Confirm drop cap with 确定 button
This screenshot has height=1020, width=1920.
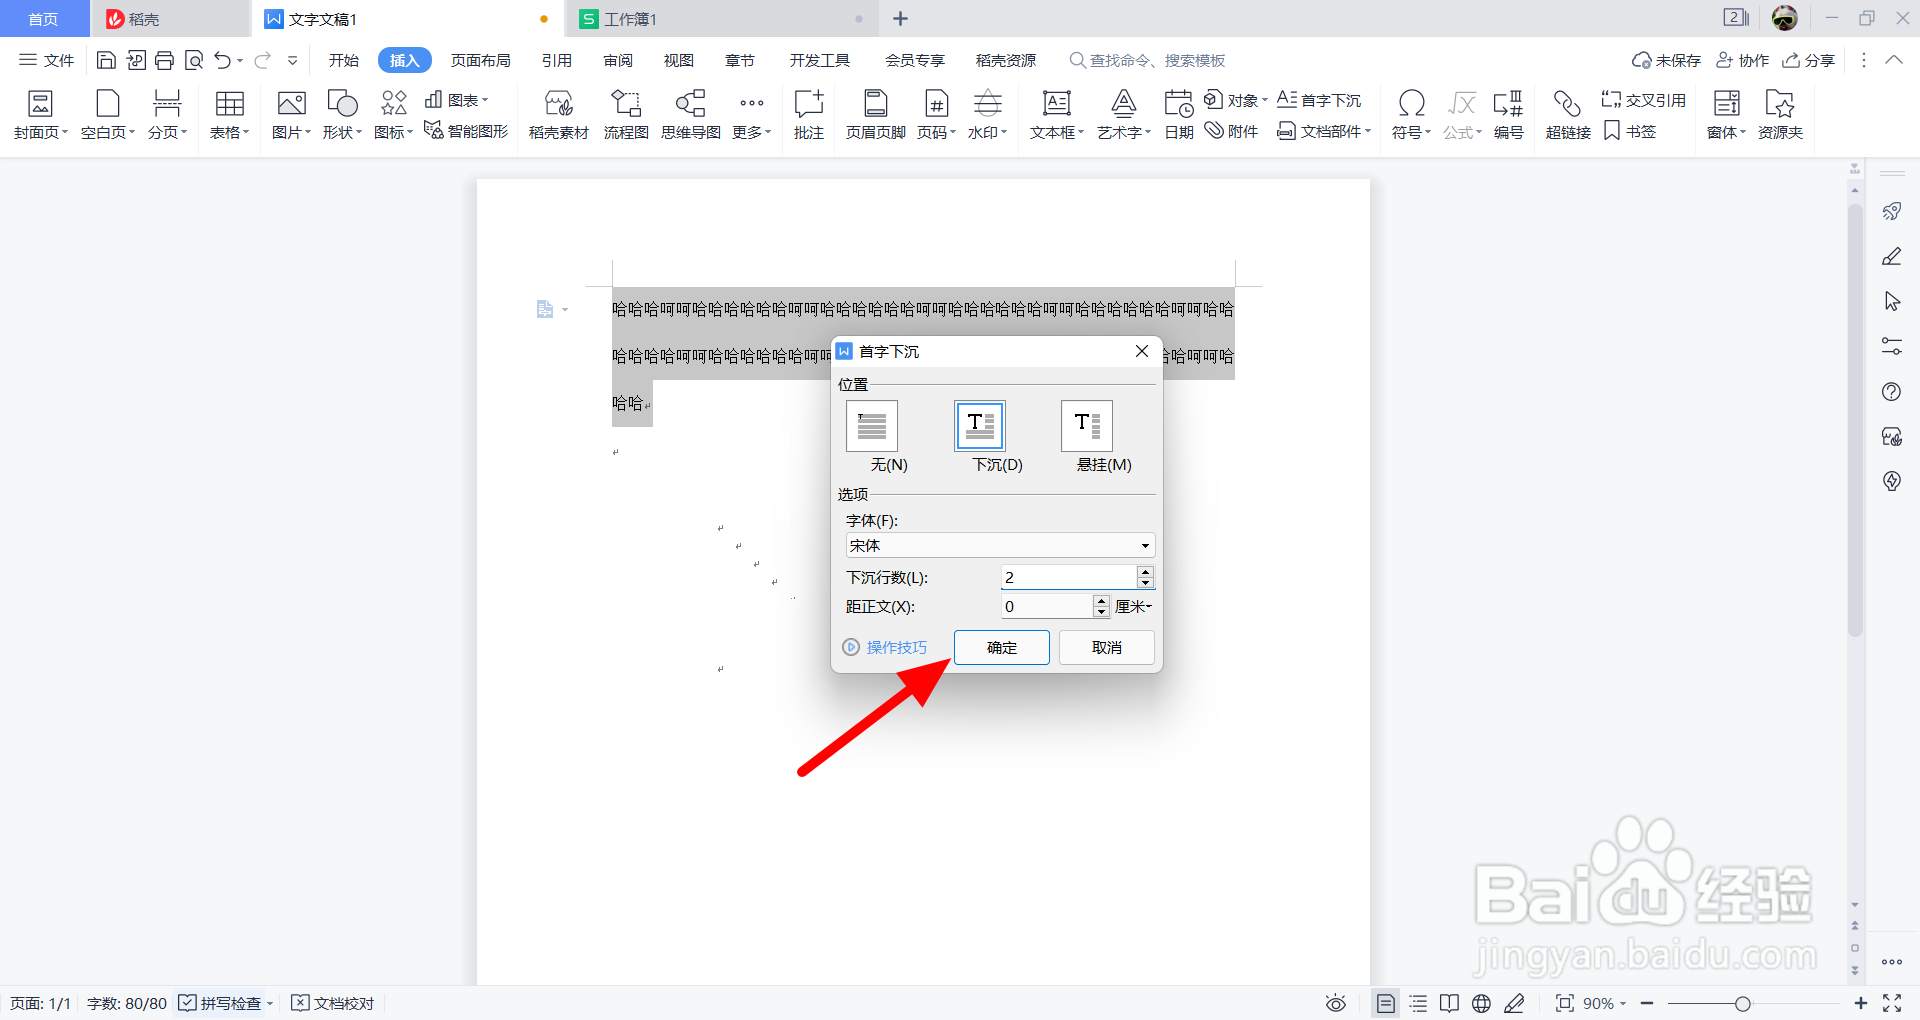click(1002, 647)
